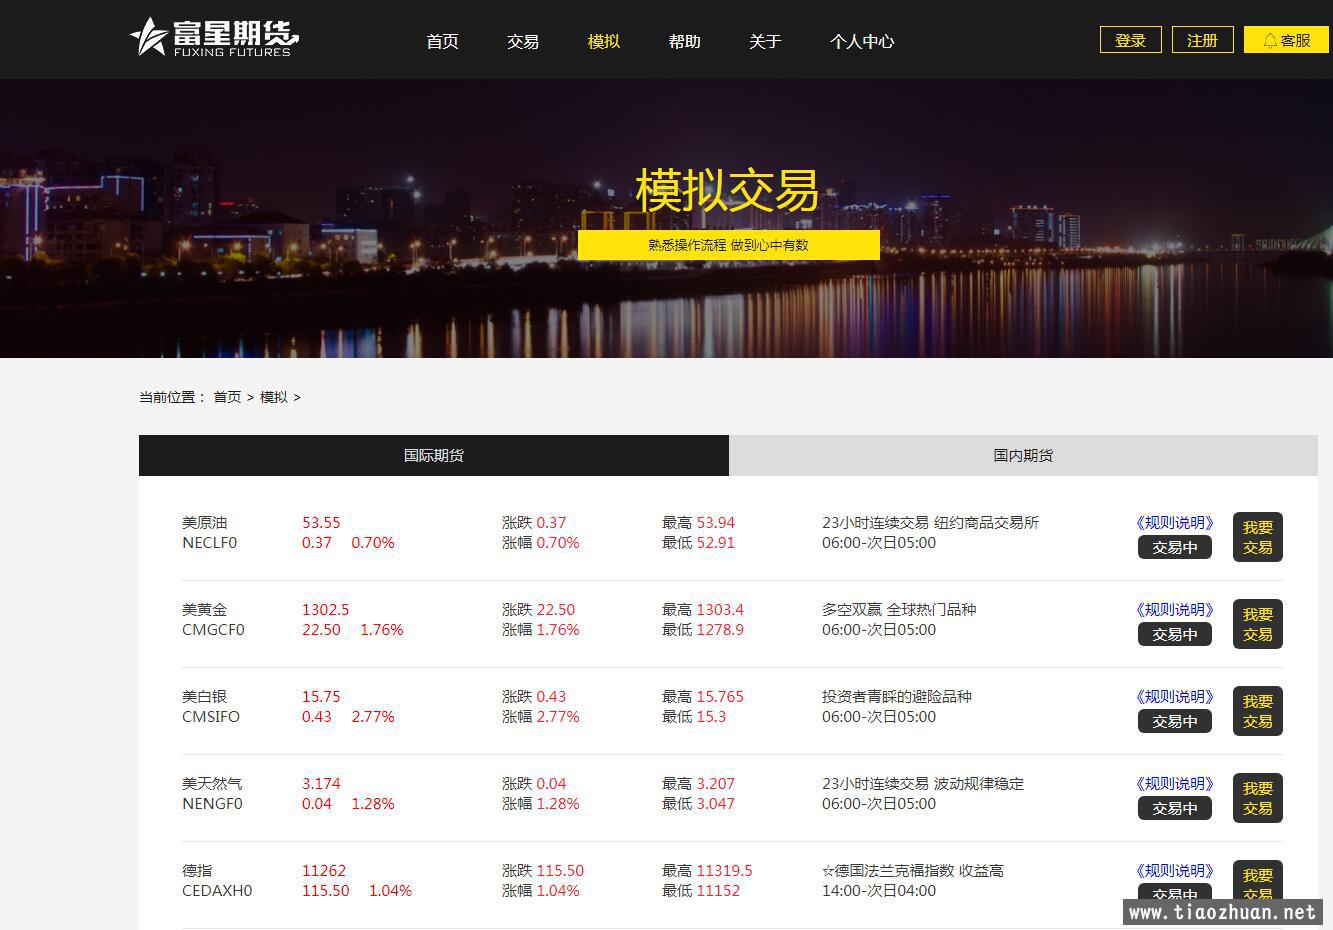Go to 首页 in the top navigation

[442, 41]
